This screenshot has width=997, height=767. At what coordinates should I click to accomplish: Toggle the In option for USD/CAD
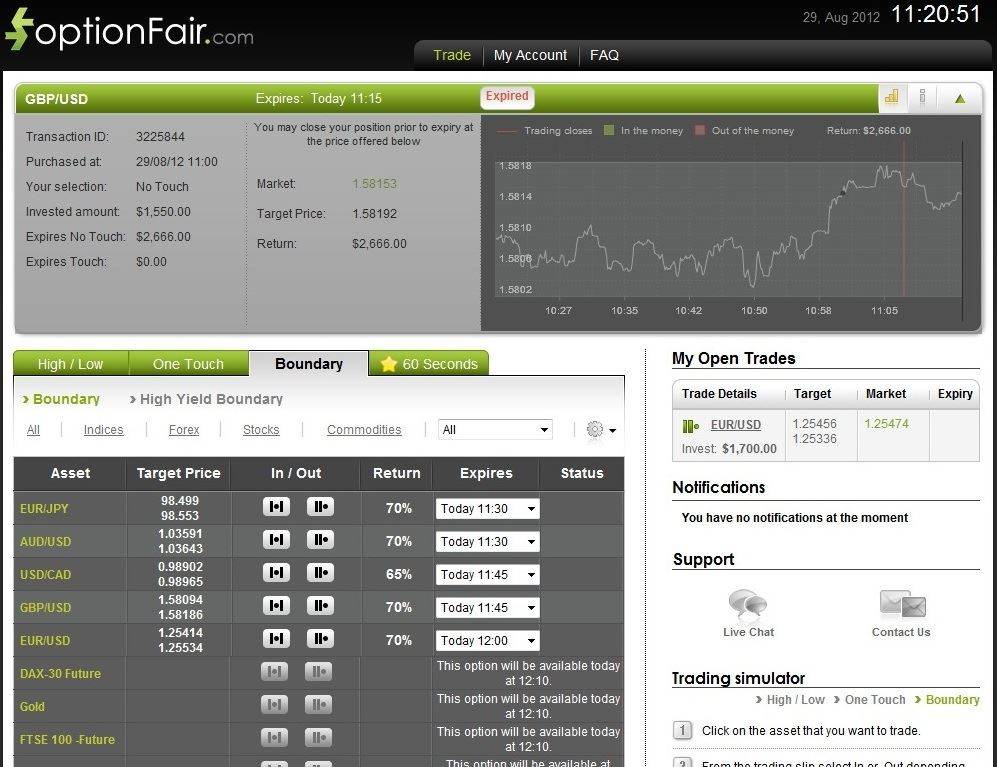tap(276, 573)
